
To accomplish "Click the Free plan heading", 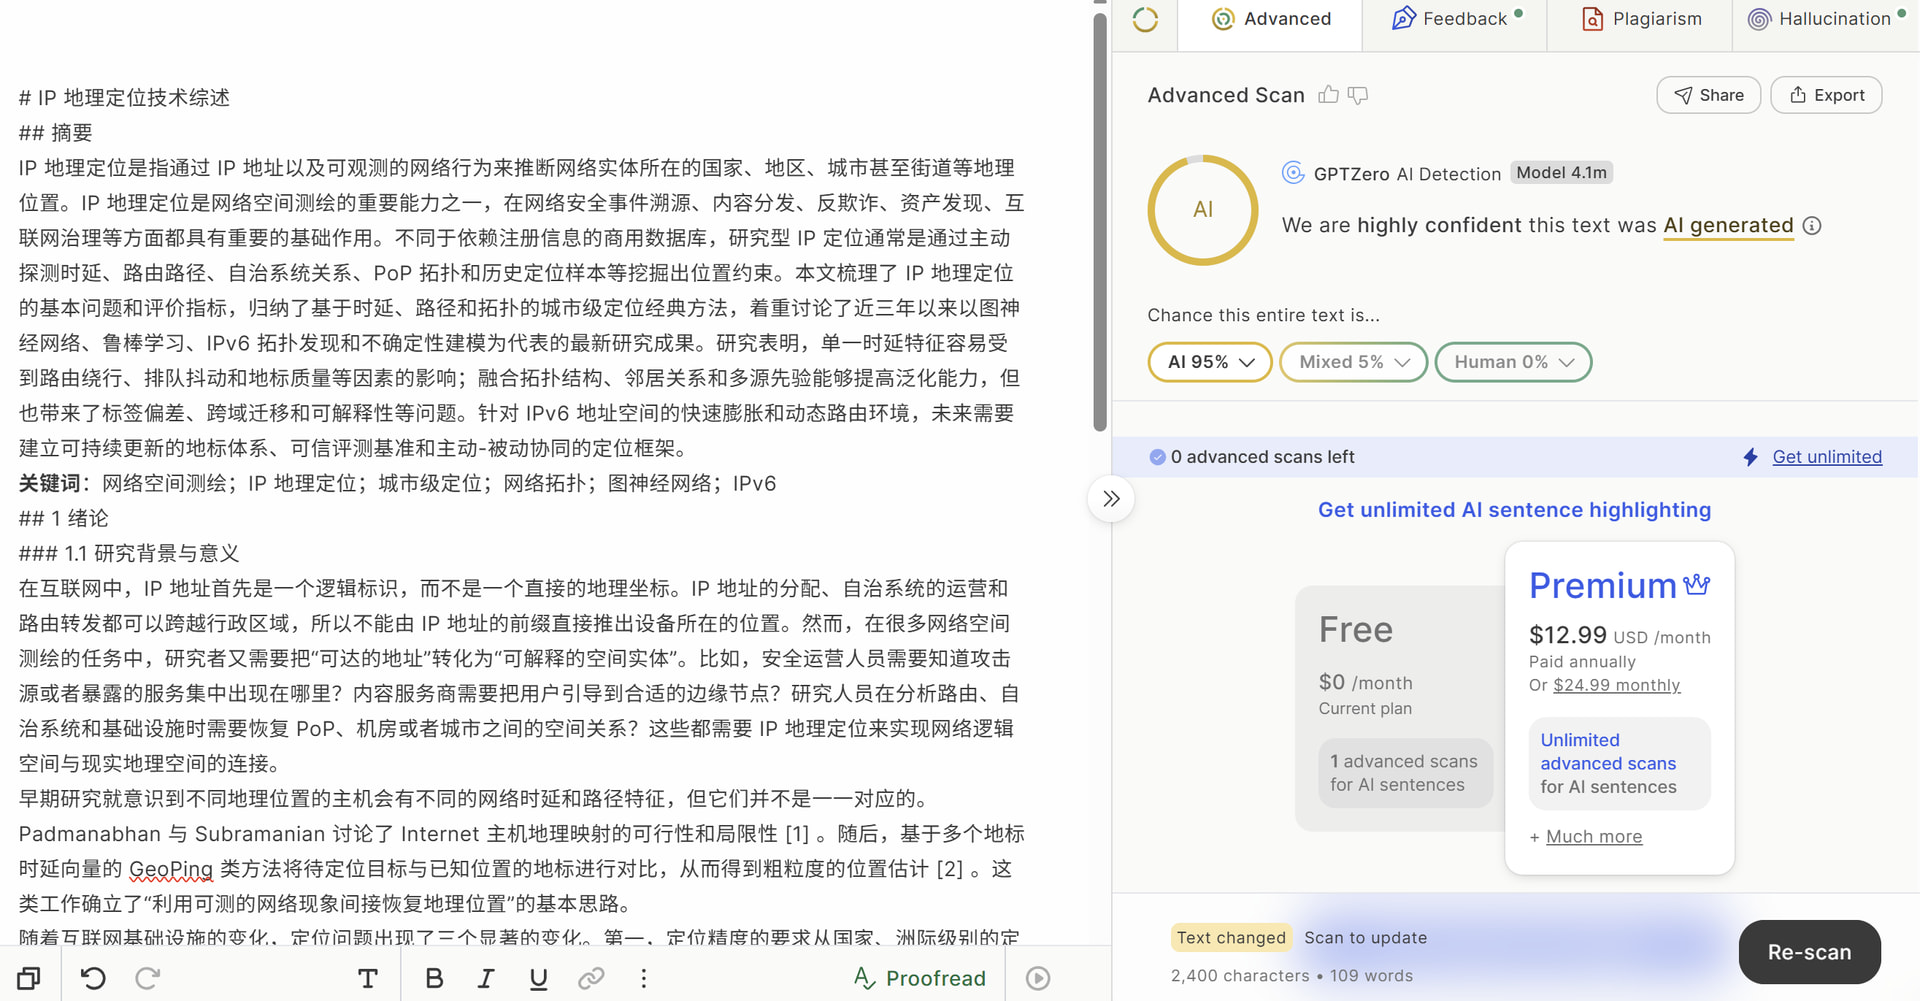I will 1355,630.
